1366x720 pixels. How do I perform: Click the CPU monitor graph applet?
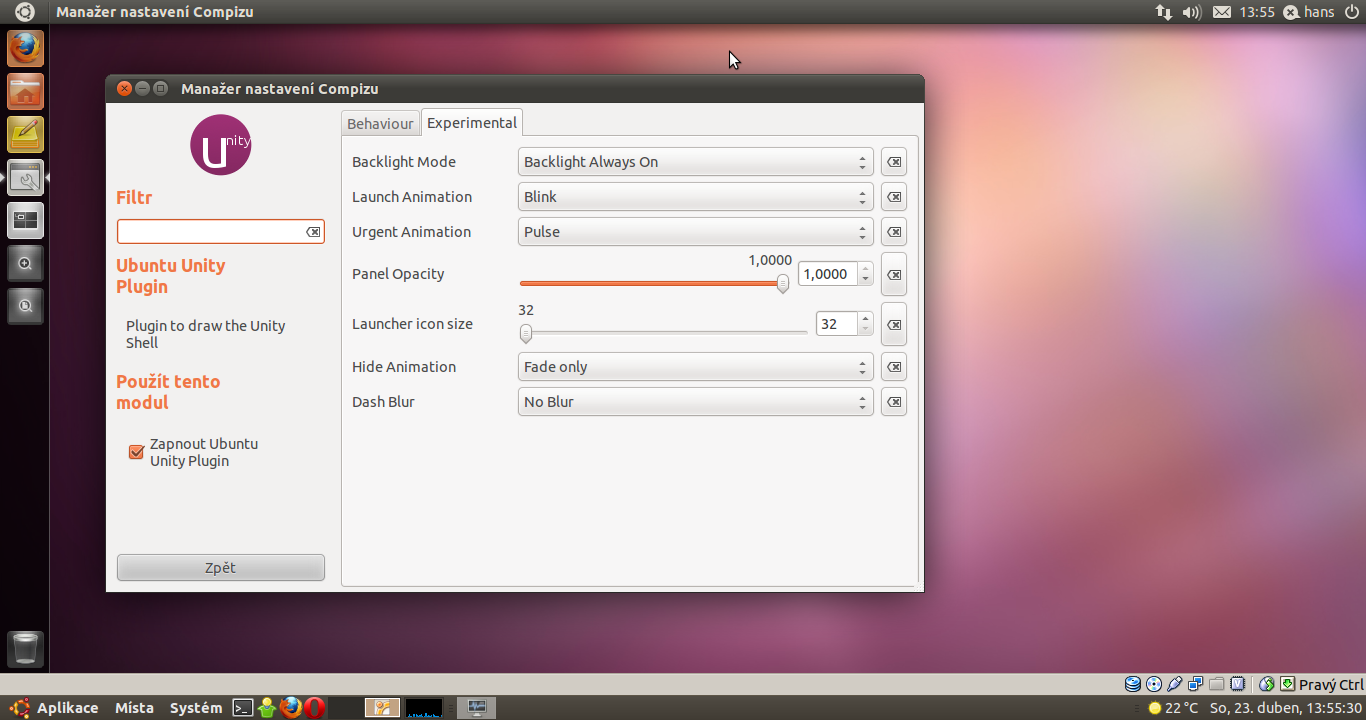point(423,708)
